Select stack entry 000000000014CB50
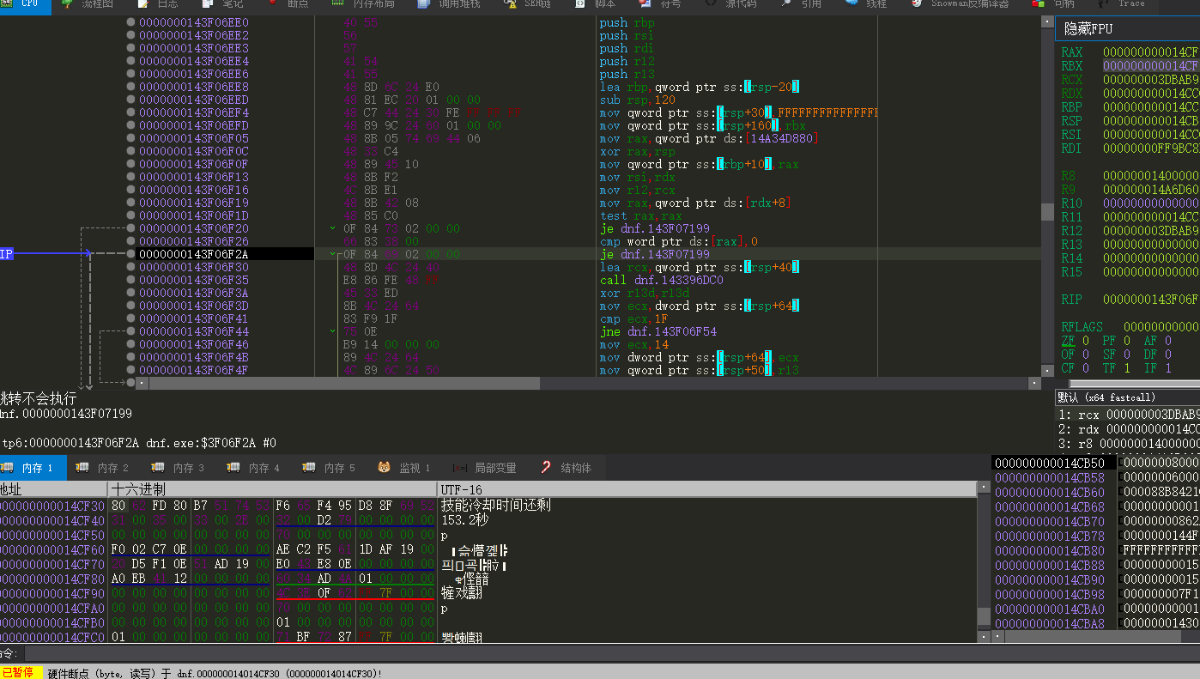This screenshot has height=679, width=1200. (x=1049, y=463)
